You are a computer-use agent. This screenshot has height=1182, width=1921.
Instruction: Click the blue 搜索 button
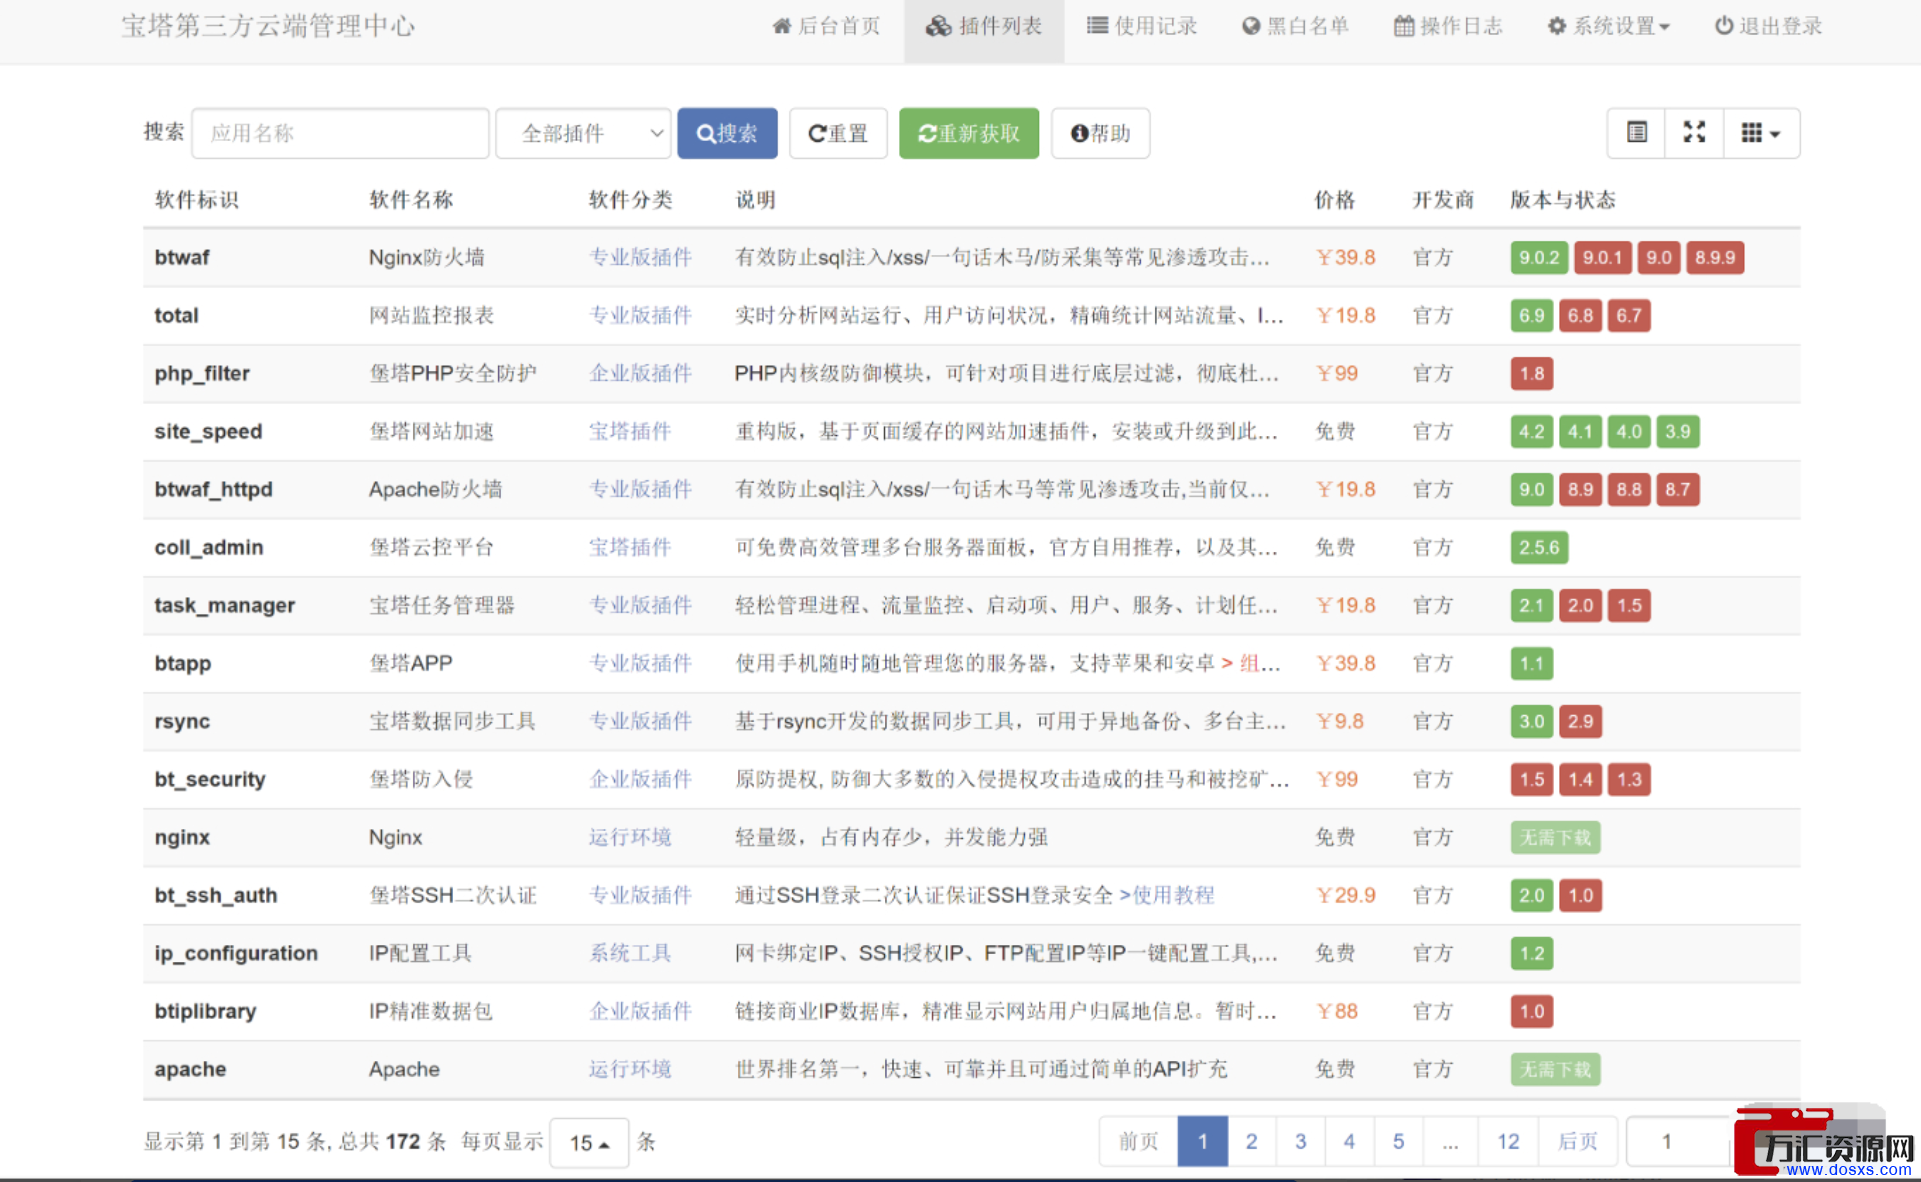727,133
